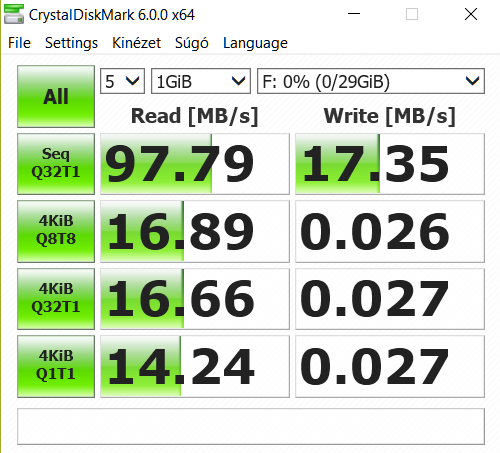Viewport: 500px width, 453px height.
Task: Start the 4KiB Q8T8 test
Action: click(56, 231)
